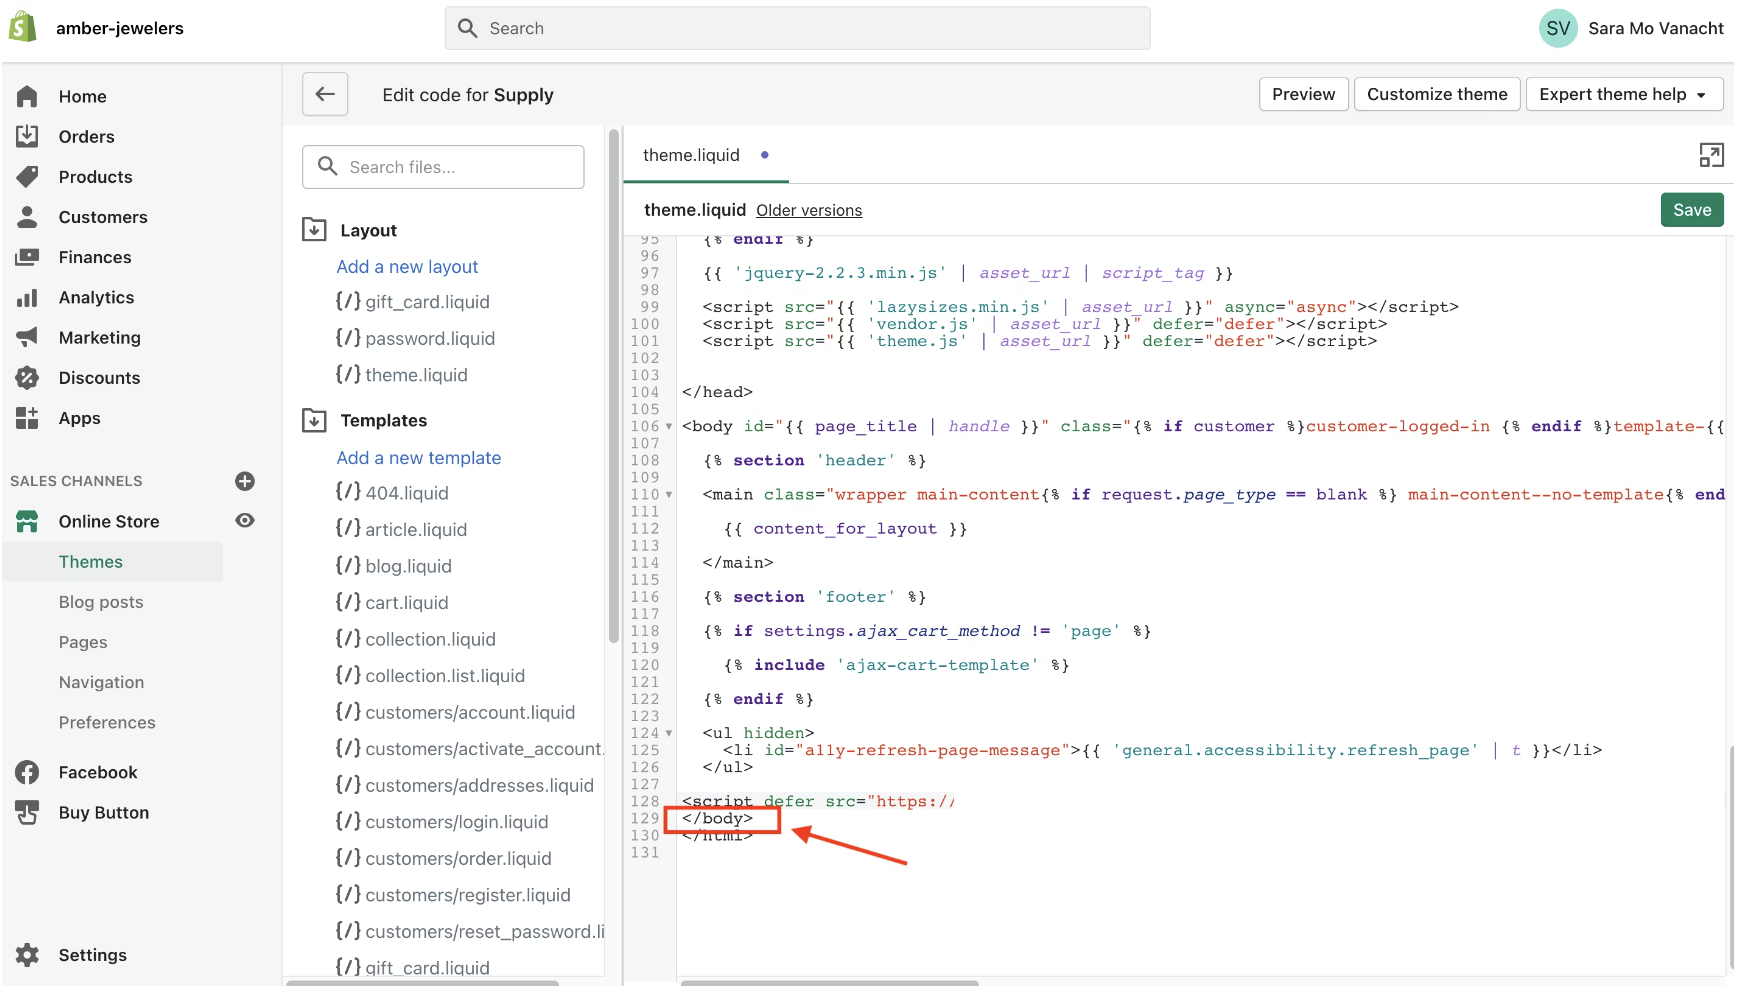Fold code at line 106
Viewport: 1738px width, 986px height.
(669, 427)
